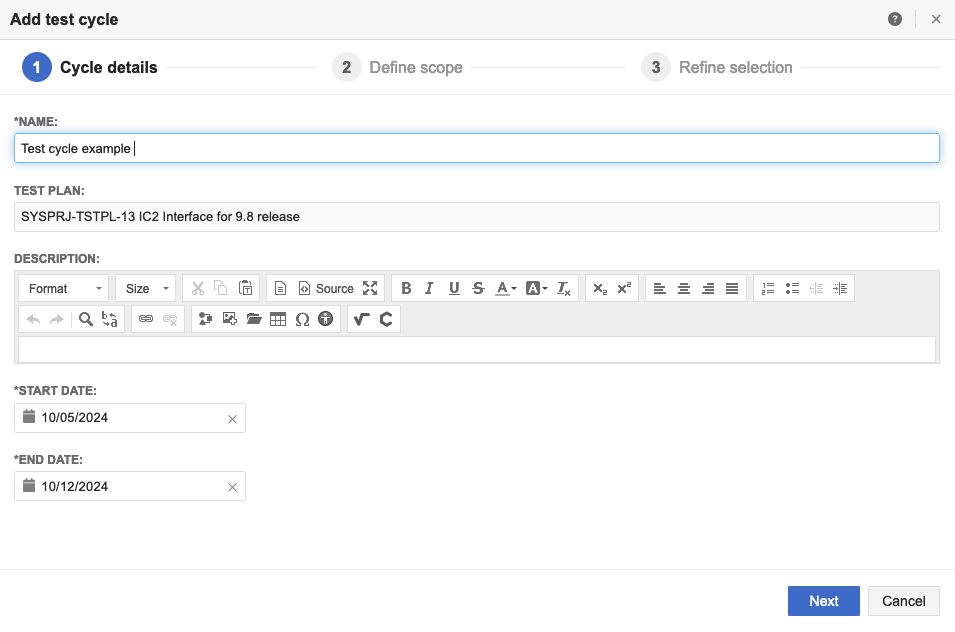
Task: Toggle bold formatting in description editor
Action: [x=406, y=288]
